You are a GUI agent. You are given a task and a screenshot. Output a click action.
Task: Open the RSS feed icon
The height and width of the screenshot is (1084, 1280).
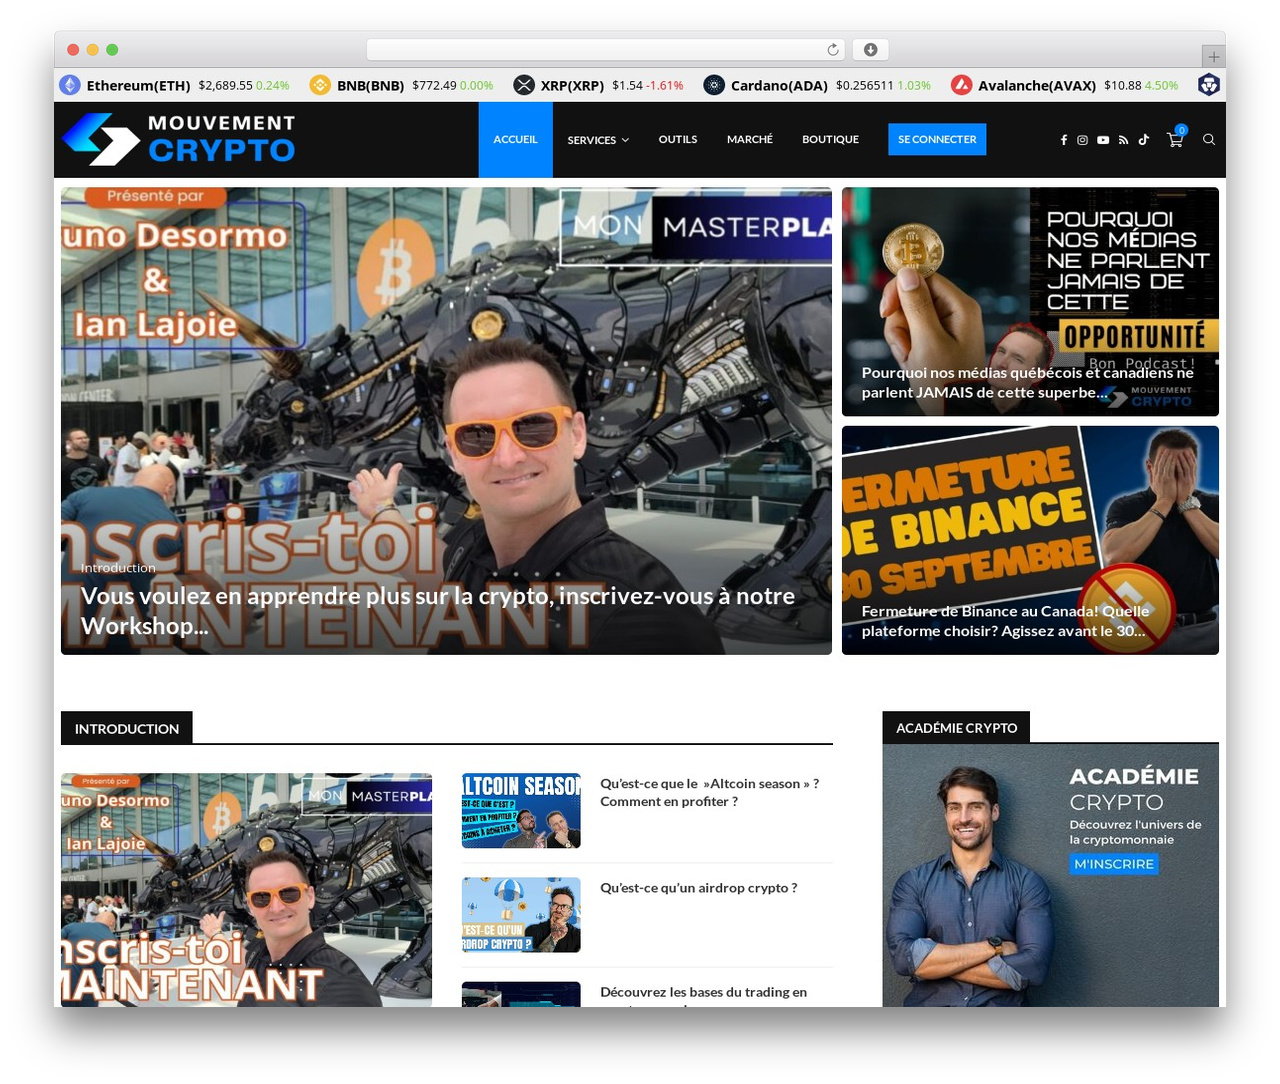1123,140
